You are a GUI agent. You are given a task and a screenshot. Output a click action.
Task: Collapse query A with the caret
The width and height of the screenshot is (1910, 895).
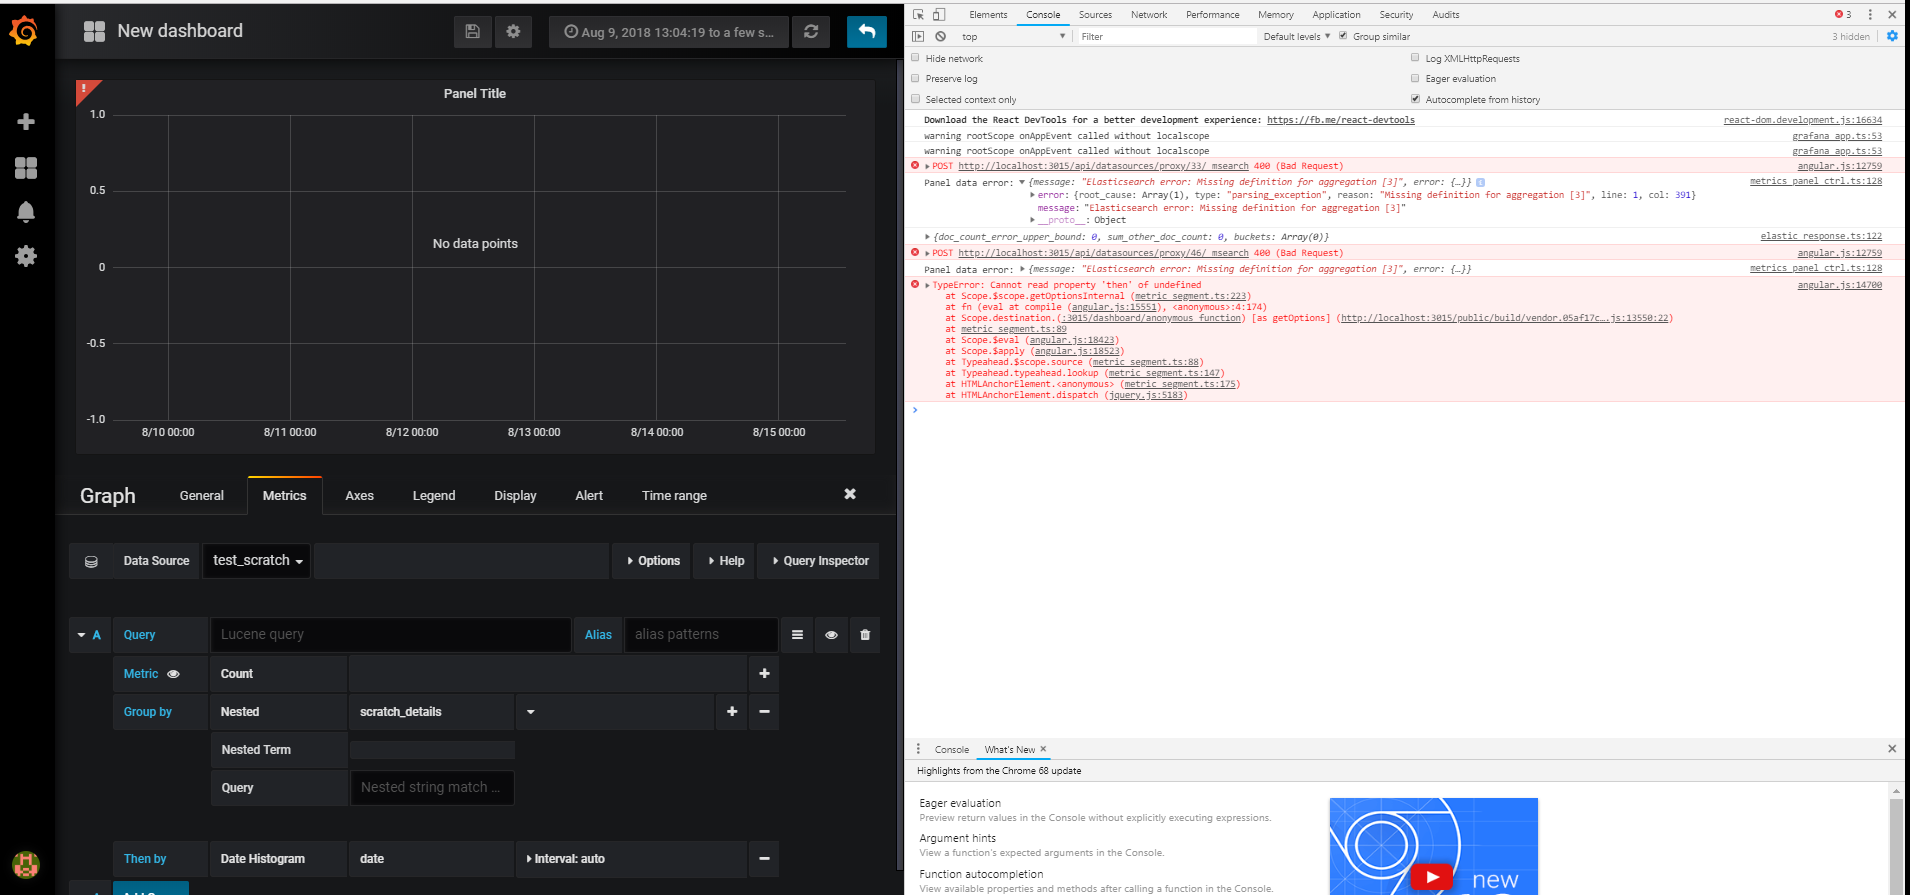(82, 635)
